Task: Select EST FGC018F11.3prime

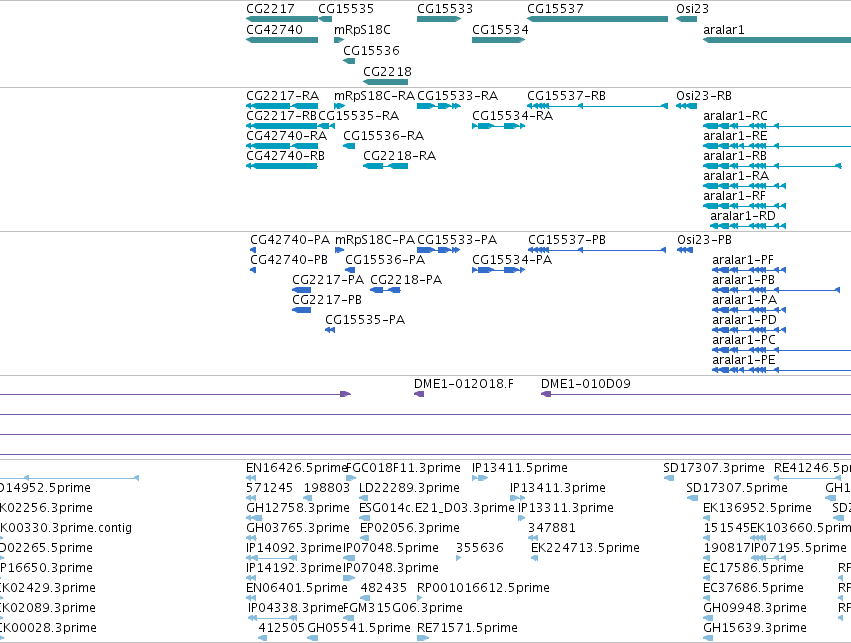Action: tap(403, 468)
